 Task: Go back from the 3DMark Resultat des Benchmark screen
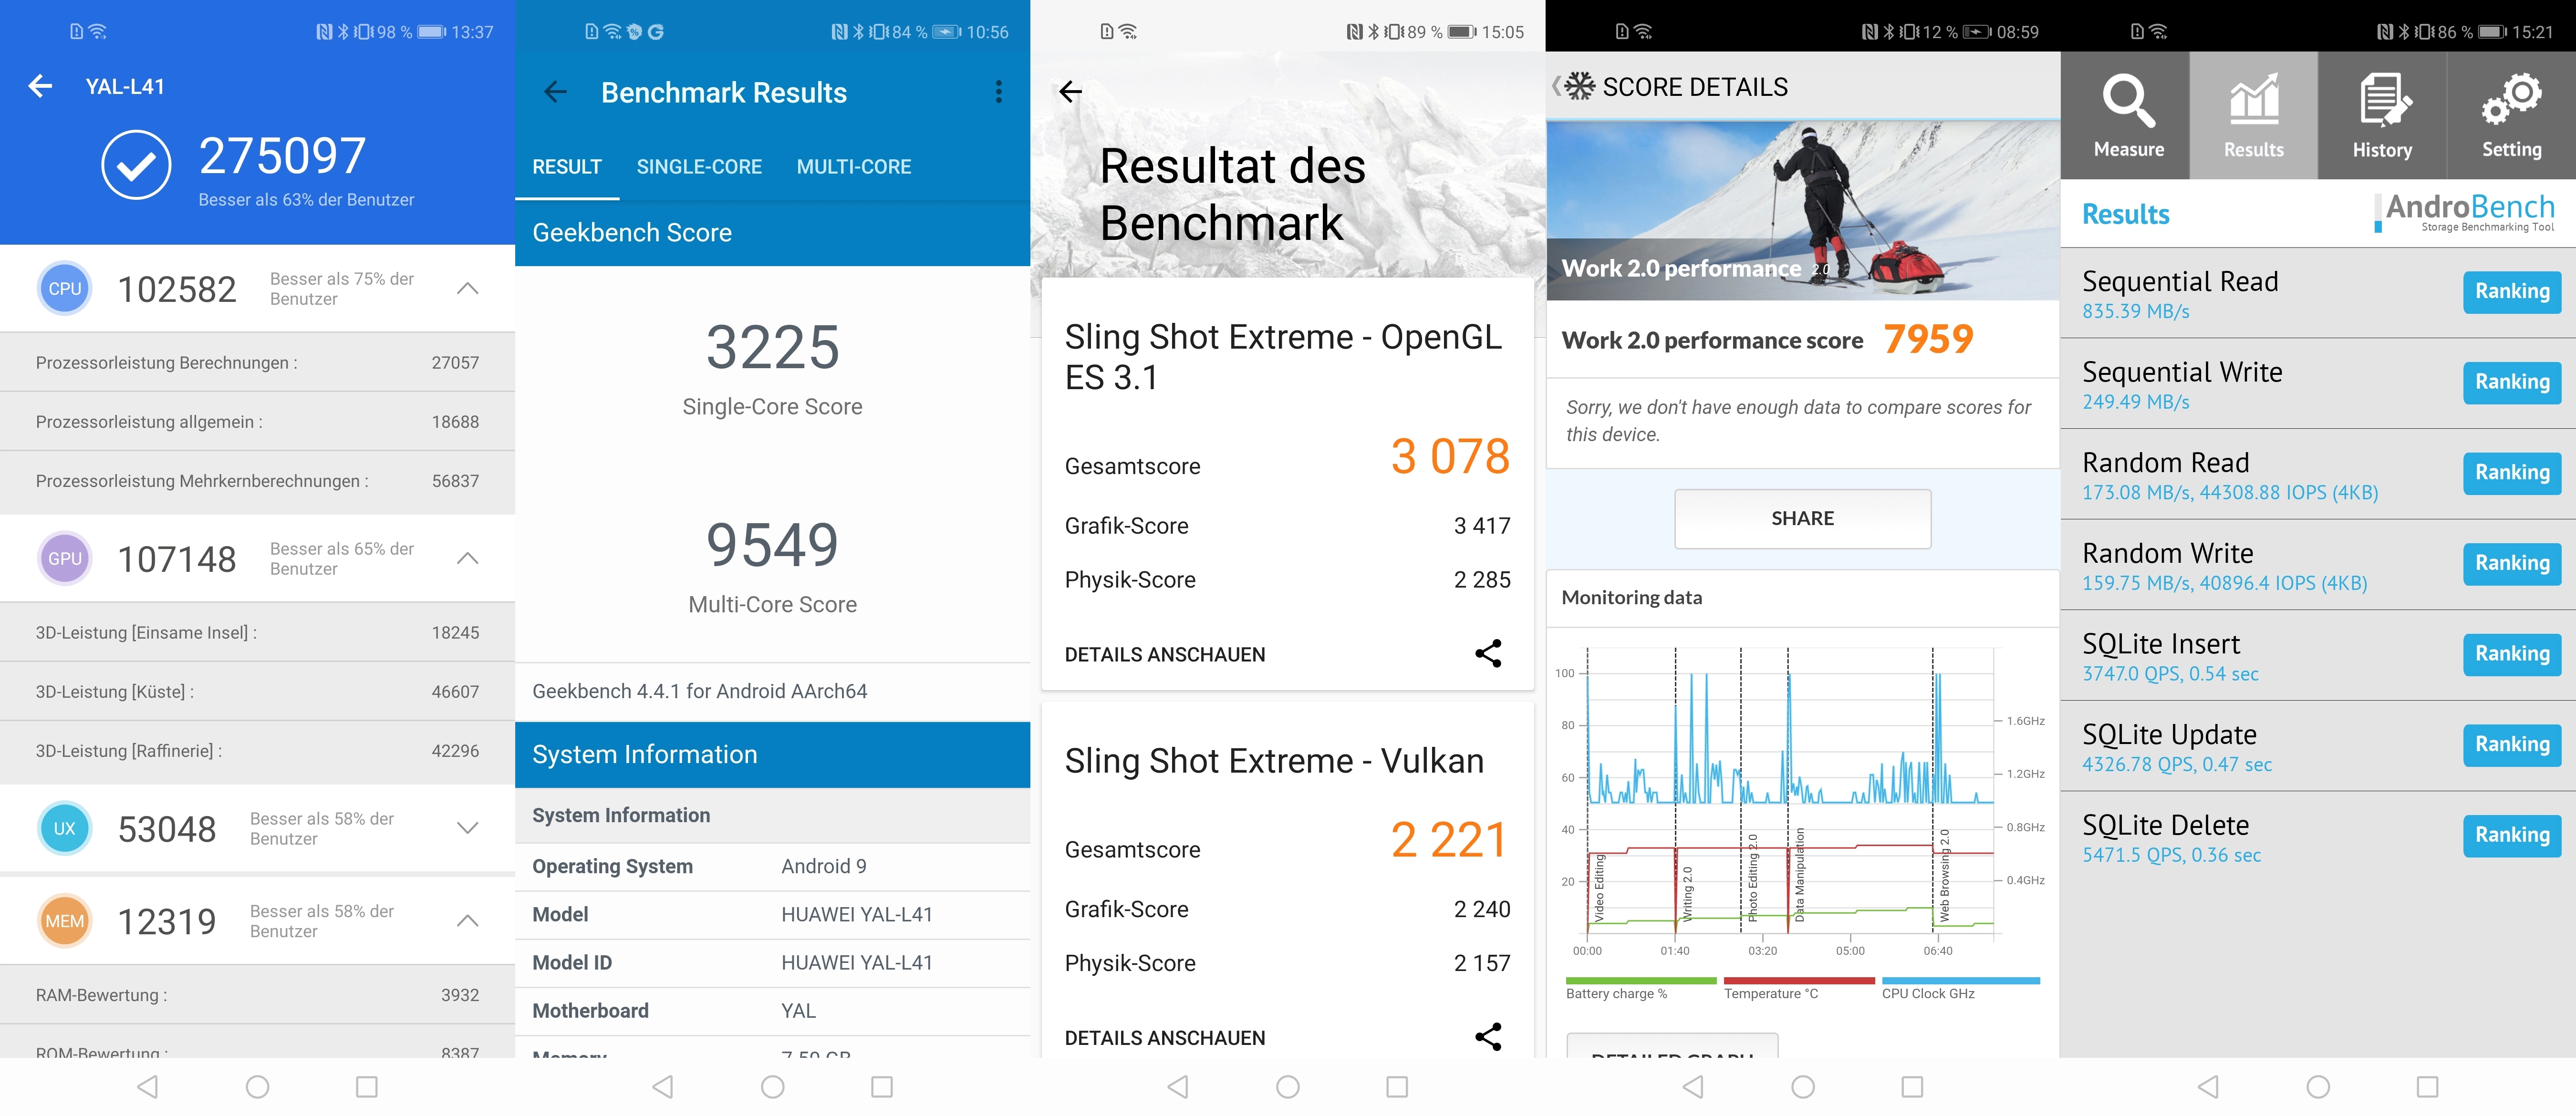click(x=1070, y=92)
